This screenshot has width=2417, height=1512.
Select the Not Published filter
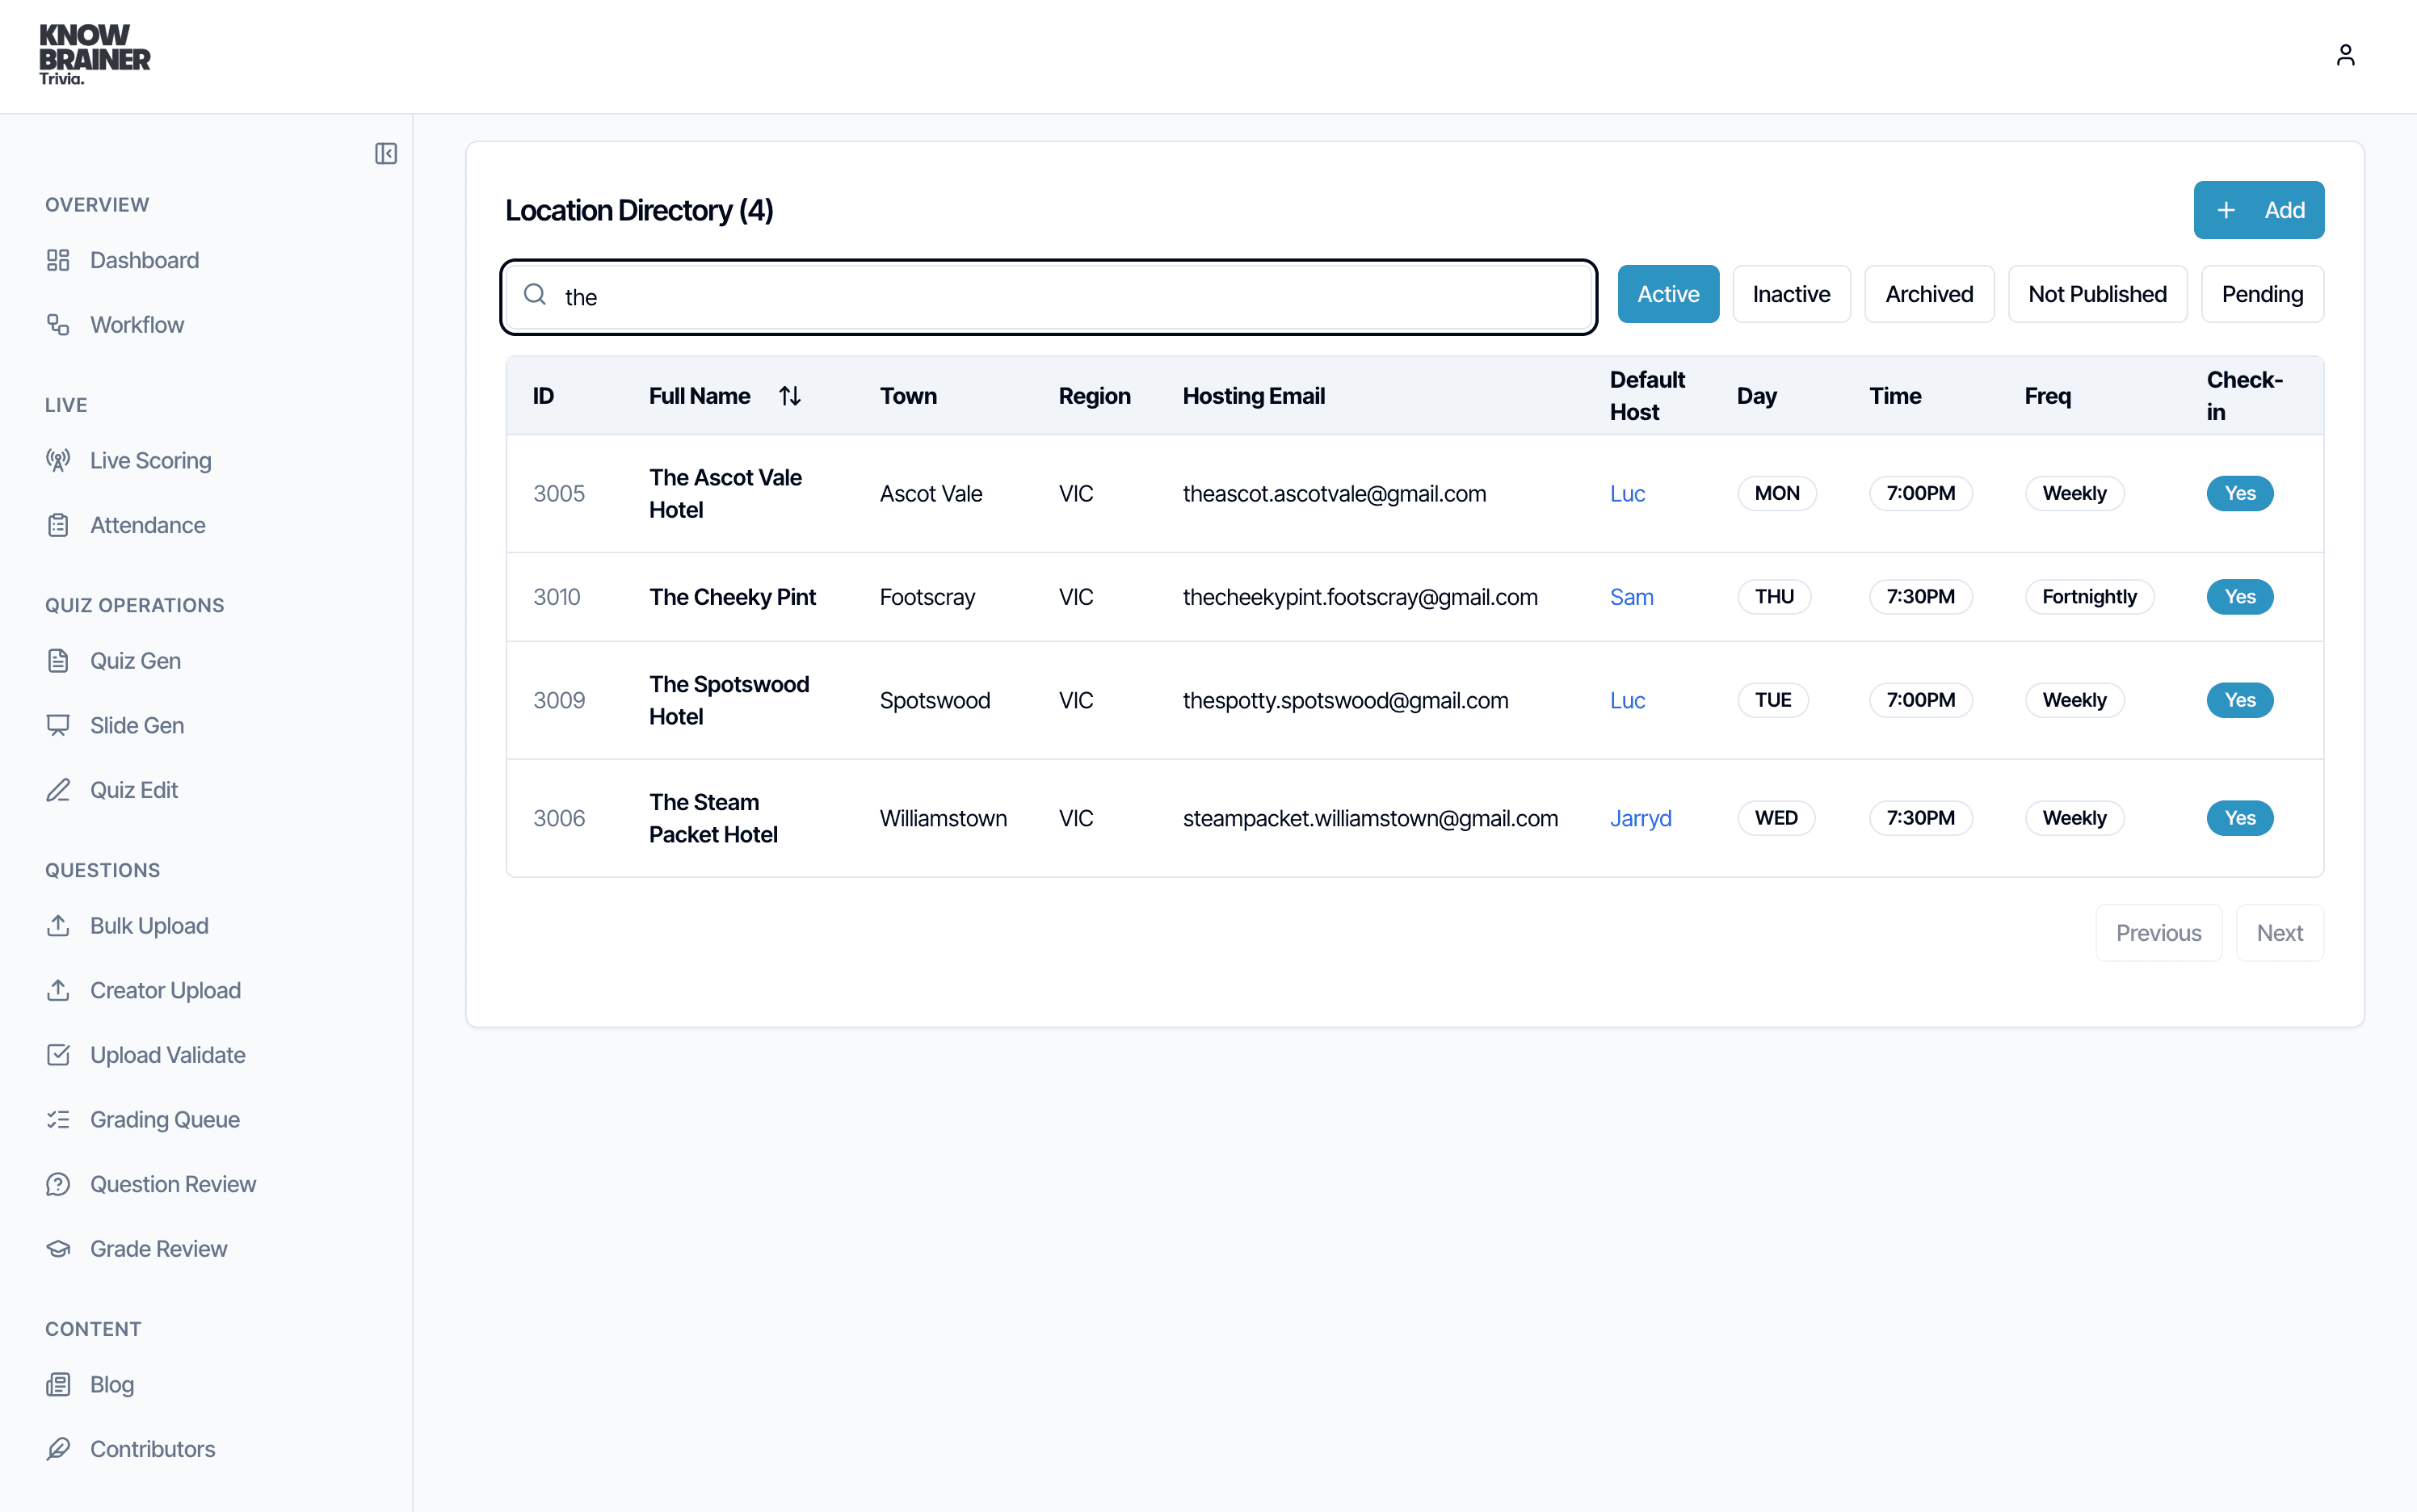coord(2097,294)
